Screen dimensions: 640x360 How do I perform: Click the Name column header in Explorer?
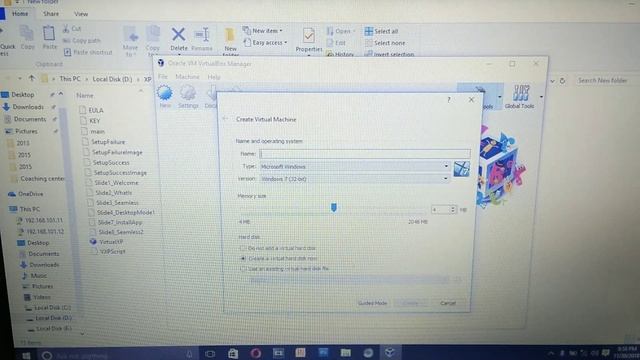point(85,96)
